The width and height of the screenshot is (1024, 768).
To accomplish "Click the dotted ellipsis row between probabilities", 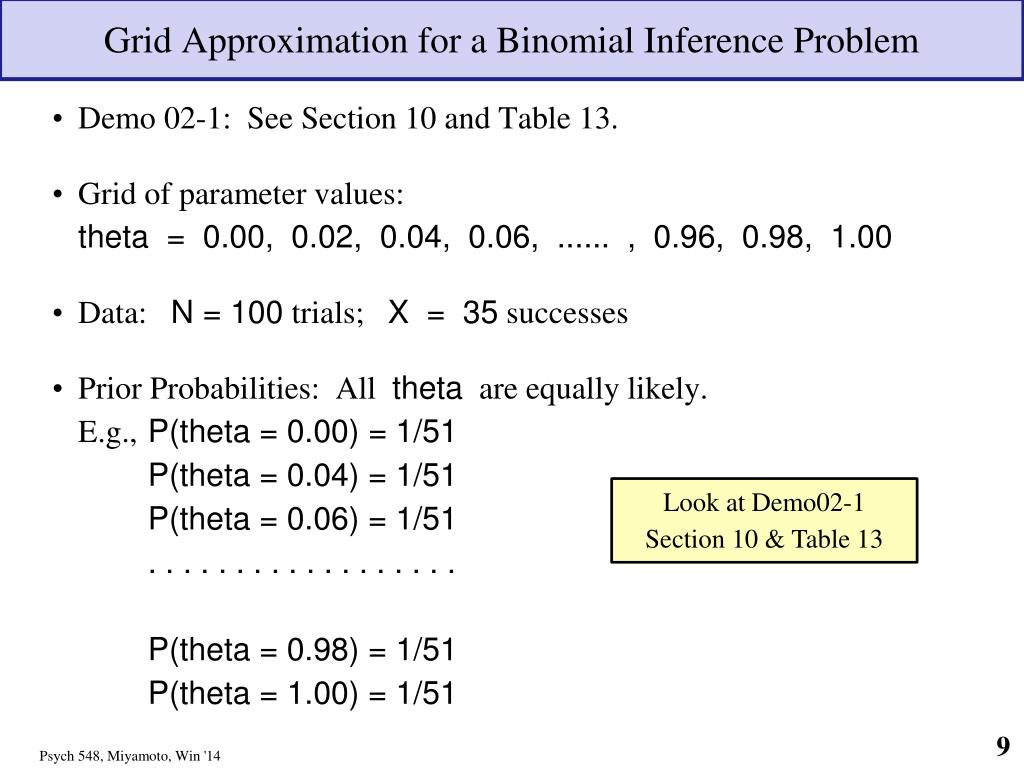I will tap(301, 570).
